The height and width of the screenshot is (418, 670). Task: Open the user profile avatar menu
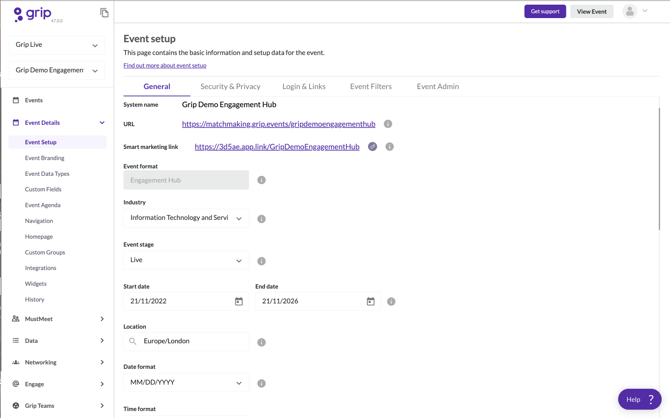pyautogui.click(x=630, y=11)
